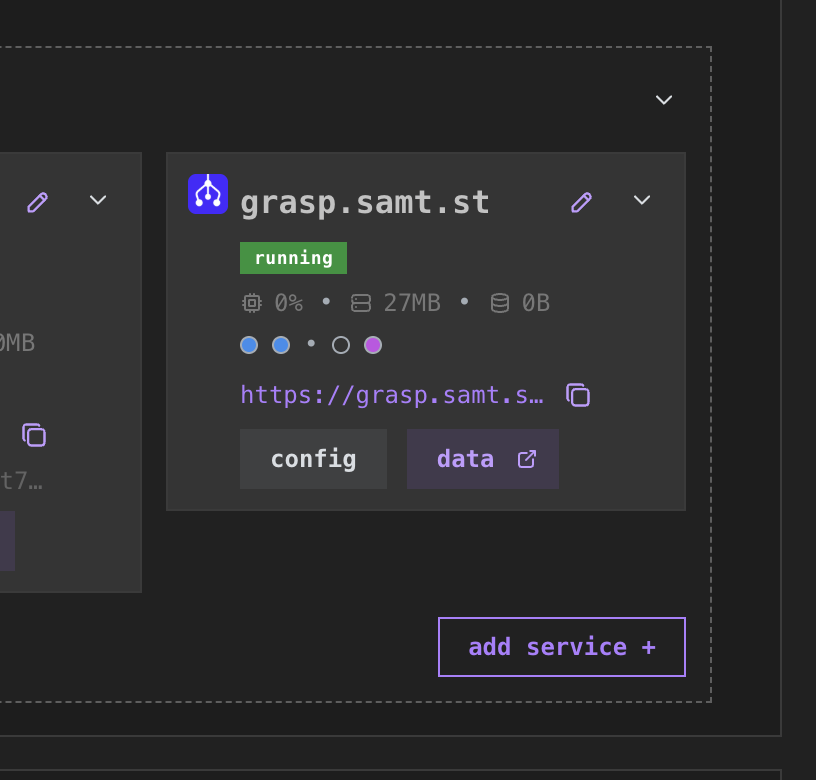Click the empty hollow status circle

[x=341, y=345]
